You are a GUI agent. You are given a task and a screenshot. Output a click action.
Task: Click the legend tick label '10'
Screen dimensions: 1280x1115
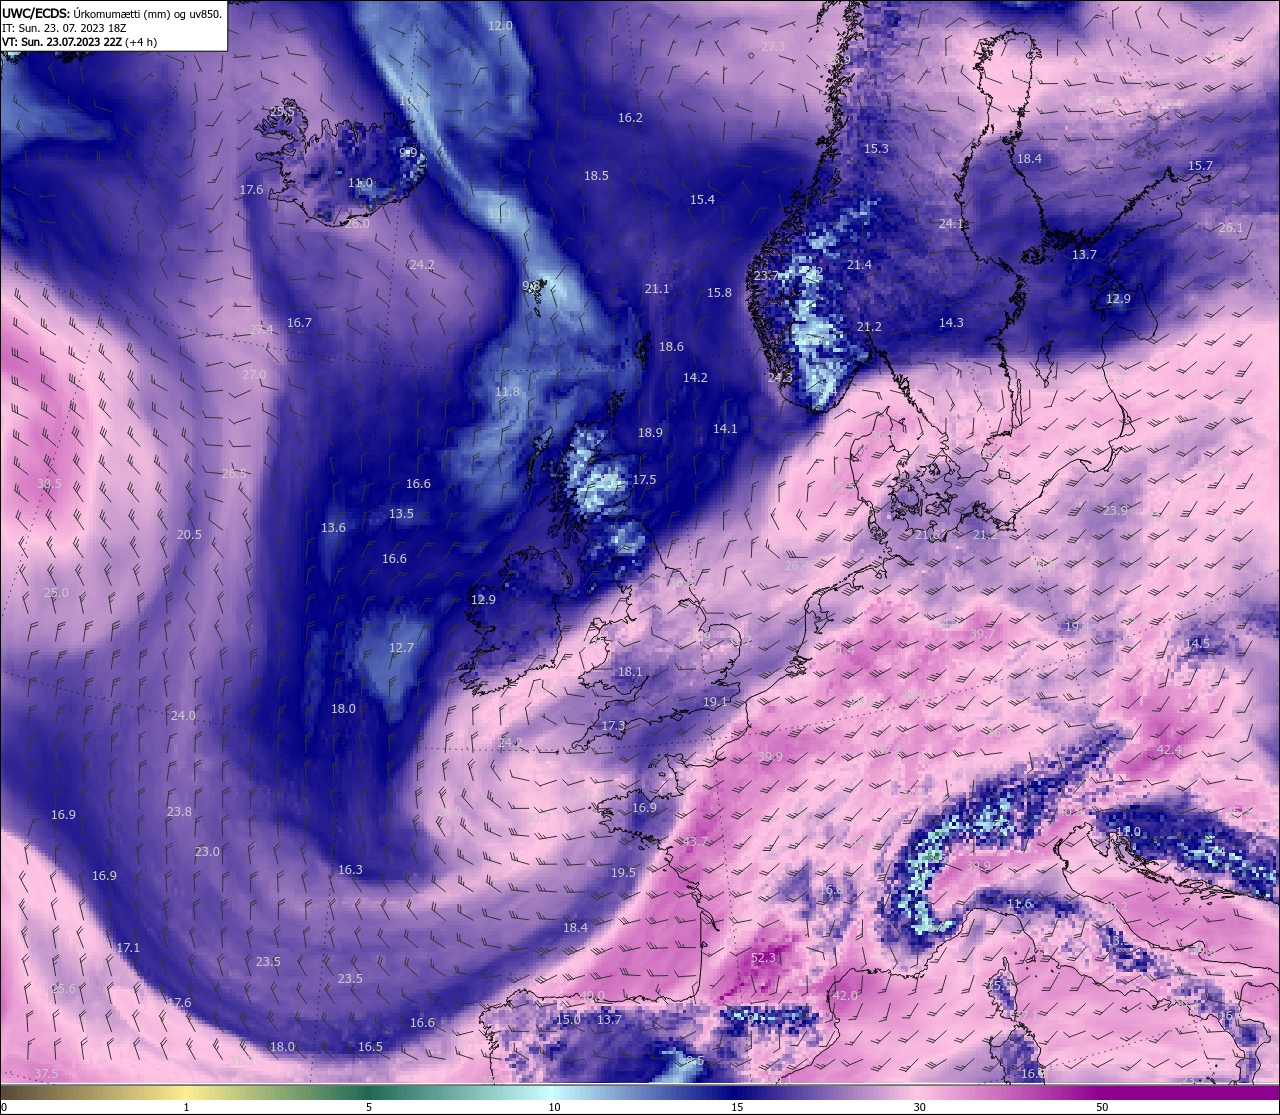click(554, 1107)
